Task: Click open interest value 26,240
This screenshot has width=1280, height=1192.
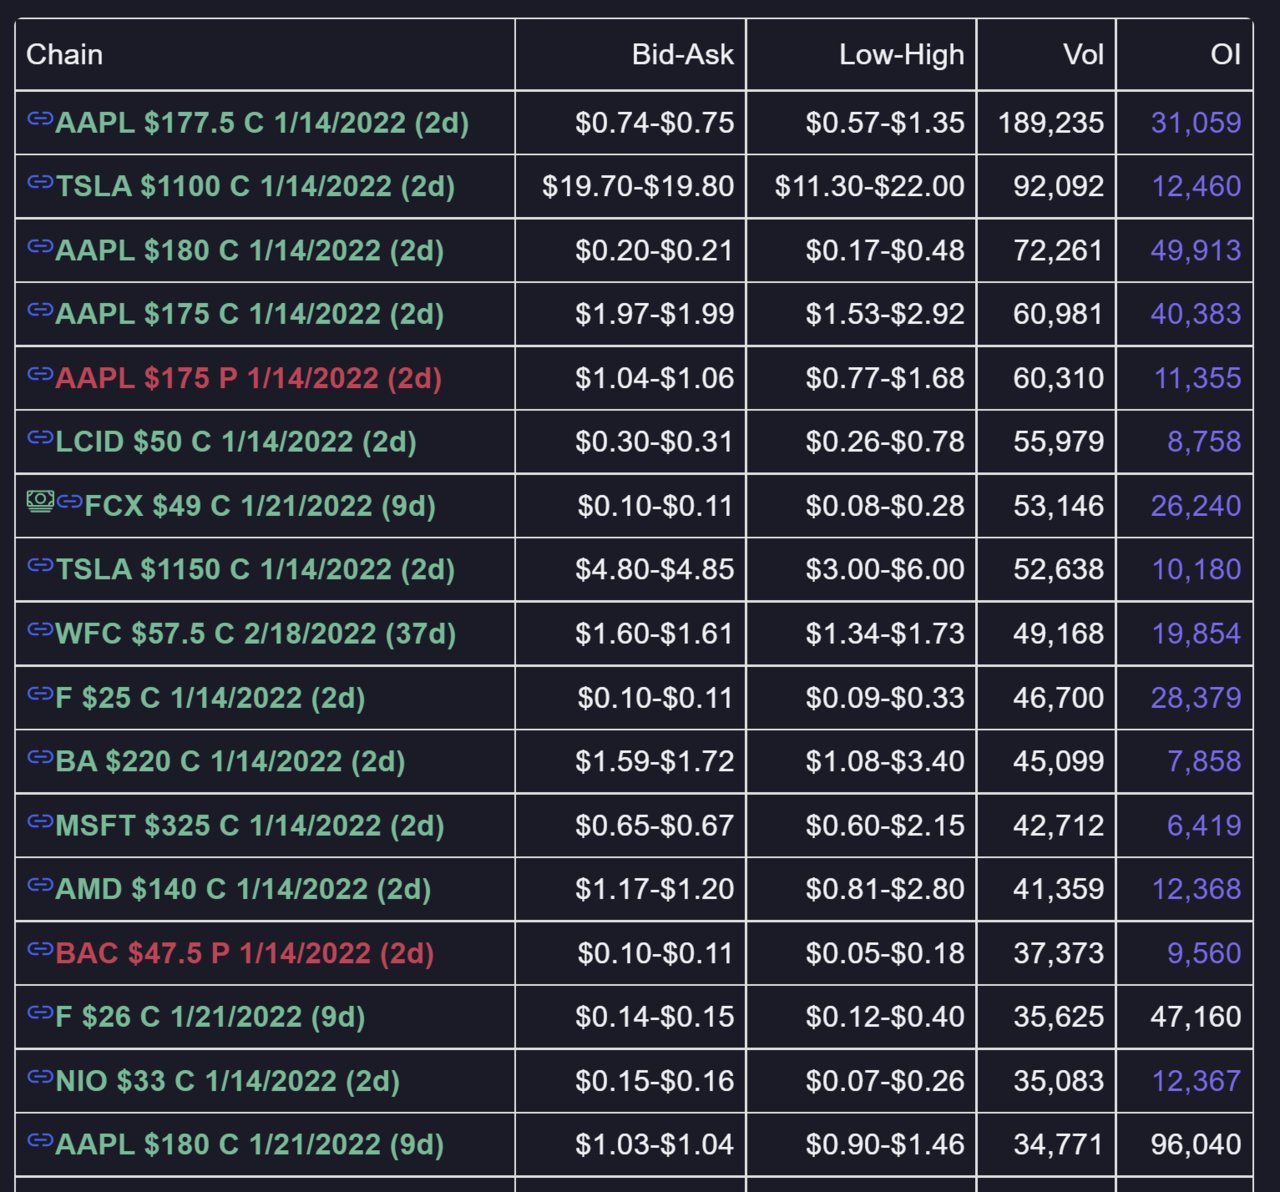Action: click(1196, 506)
